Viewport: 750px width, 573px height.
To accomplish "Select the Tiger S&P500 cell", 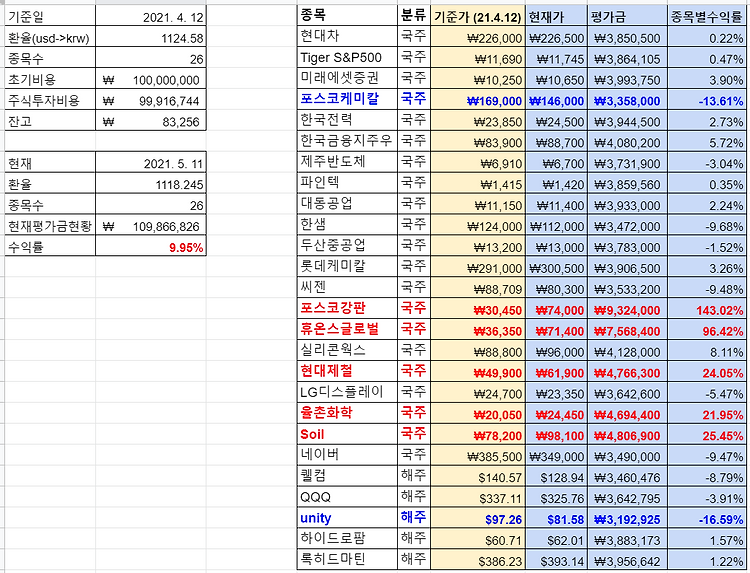I will tap(347, 57).
